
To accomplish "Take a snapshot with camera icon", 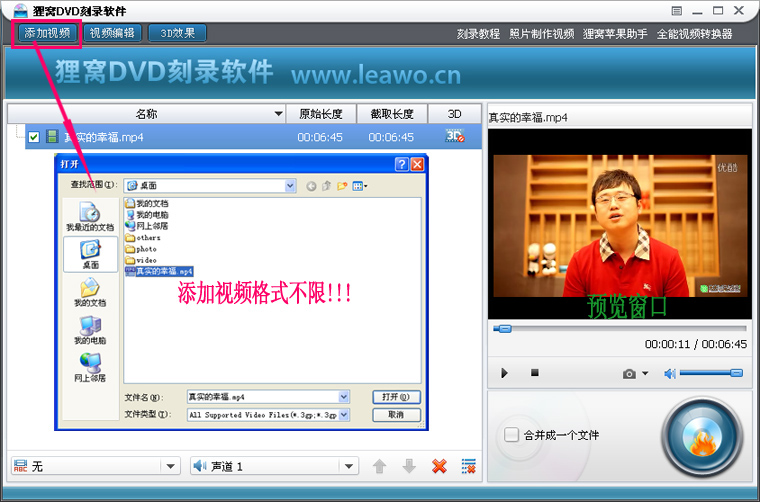I will pos(629,374).
